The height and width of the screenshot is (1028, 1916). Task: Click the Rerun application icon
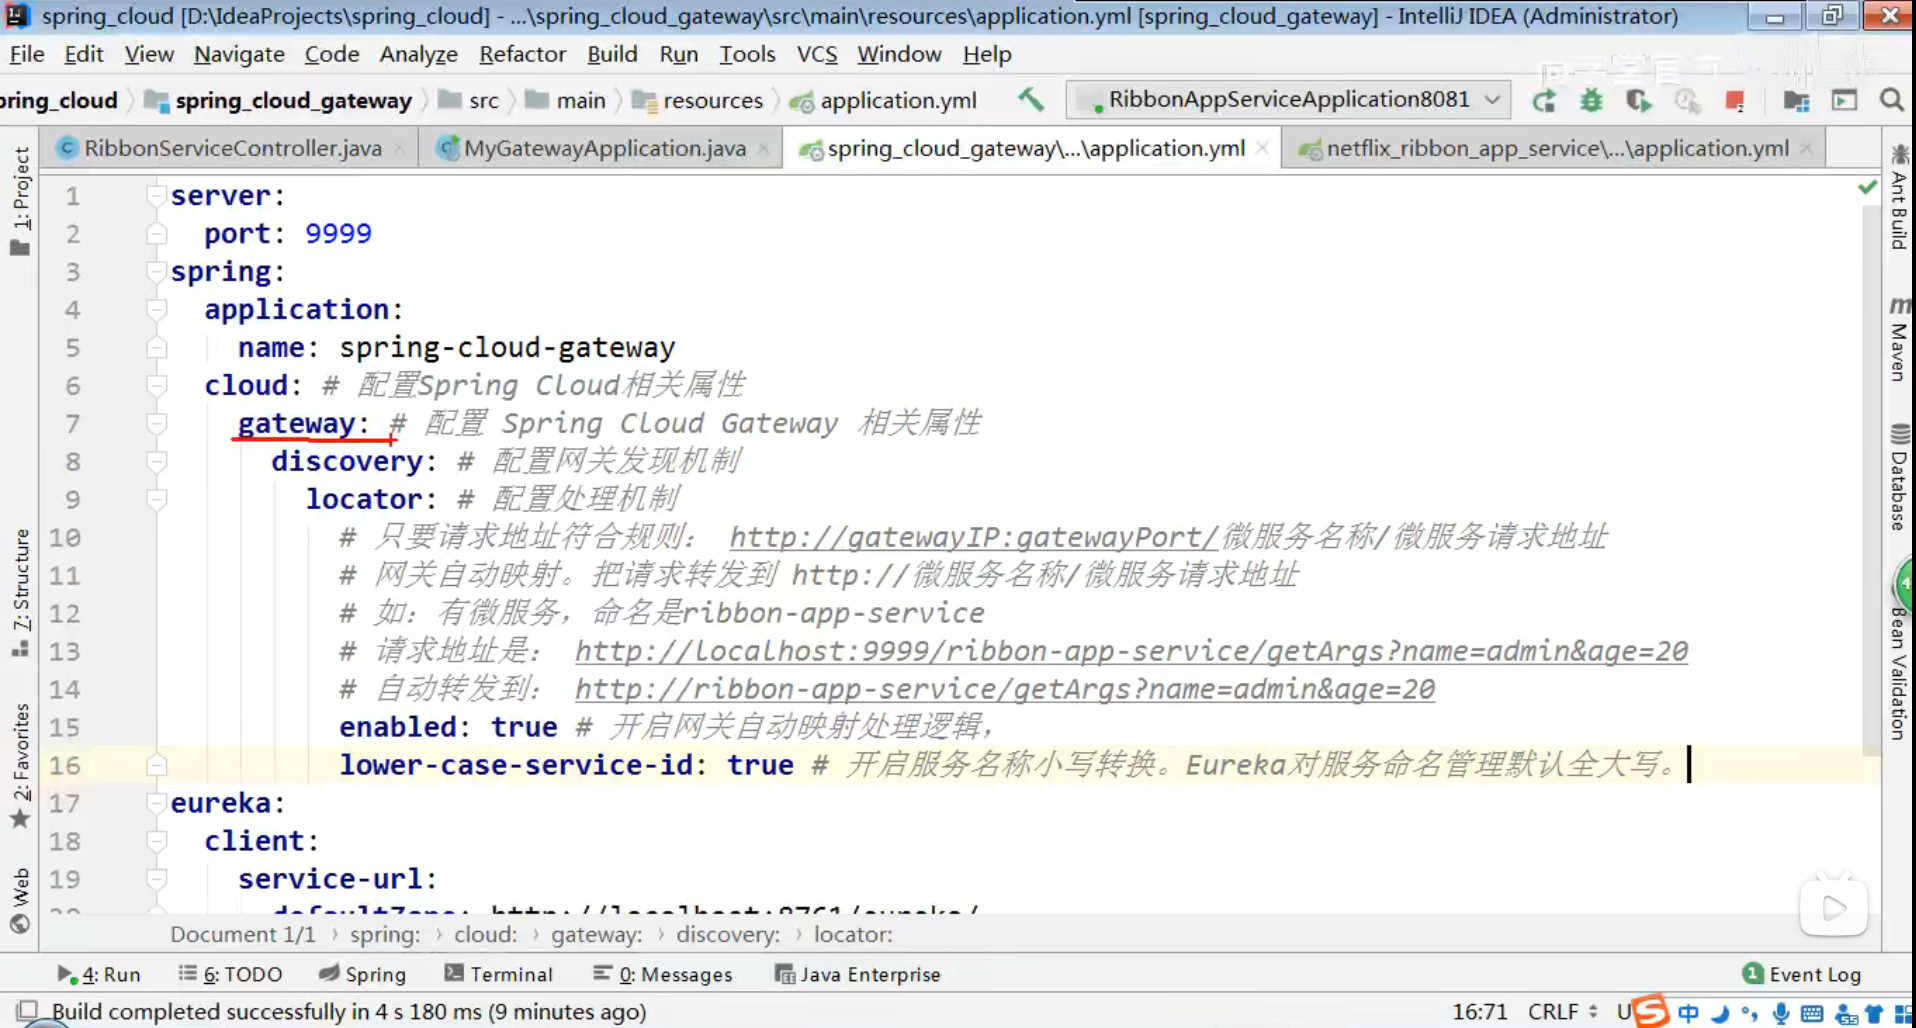tap(1544, 100)
